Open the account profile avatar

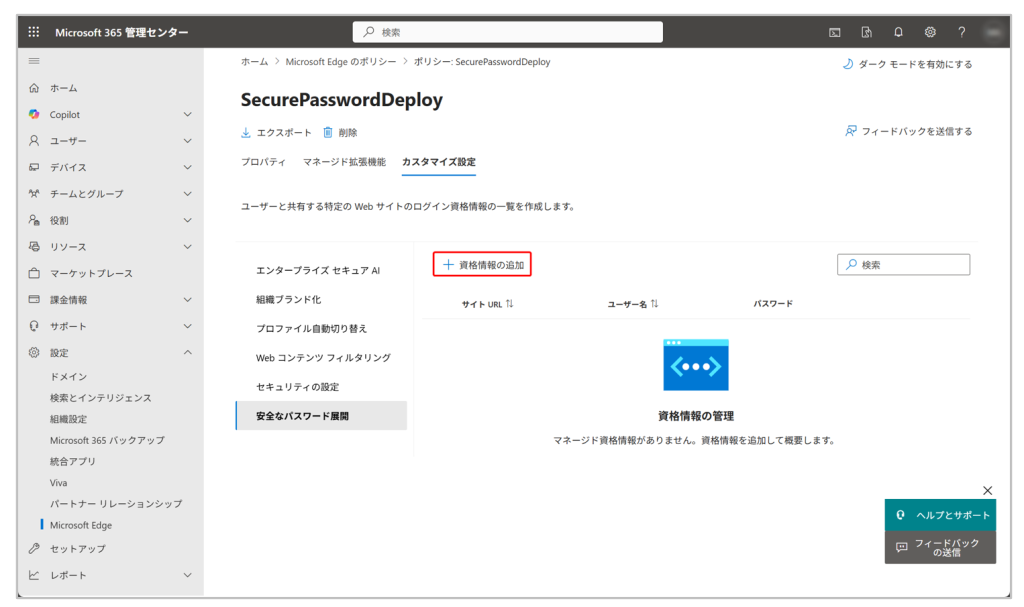click(994, 32)
